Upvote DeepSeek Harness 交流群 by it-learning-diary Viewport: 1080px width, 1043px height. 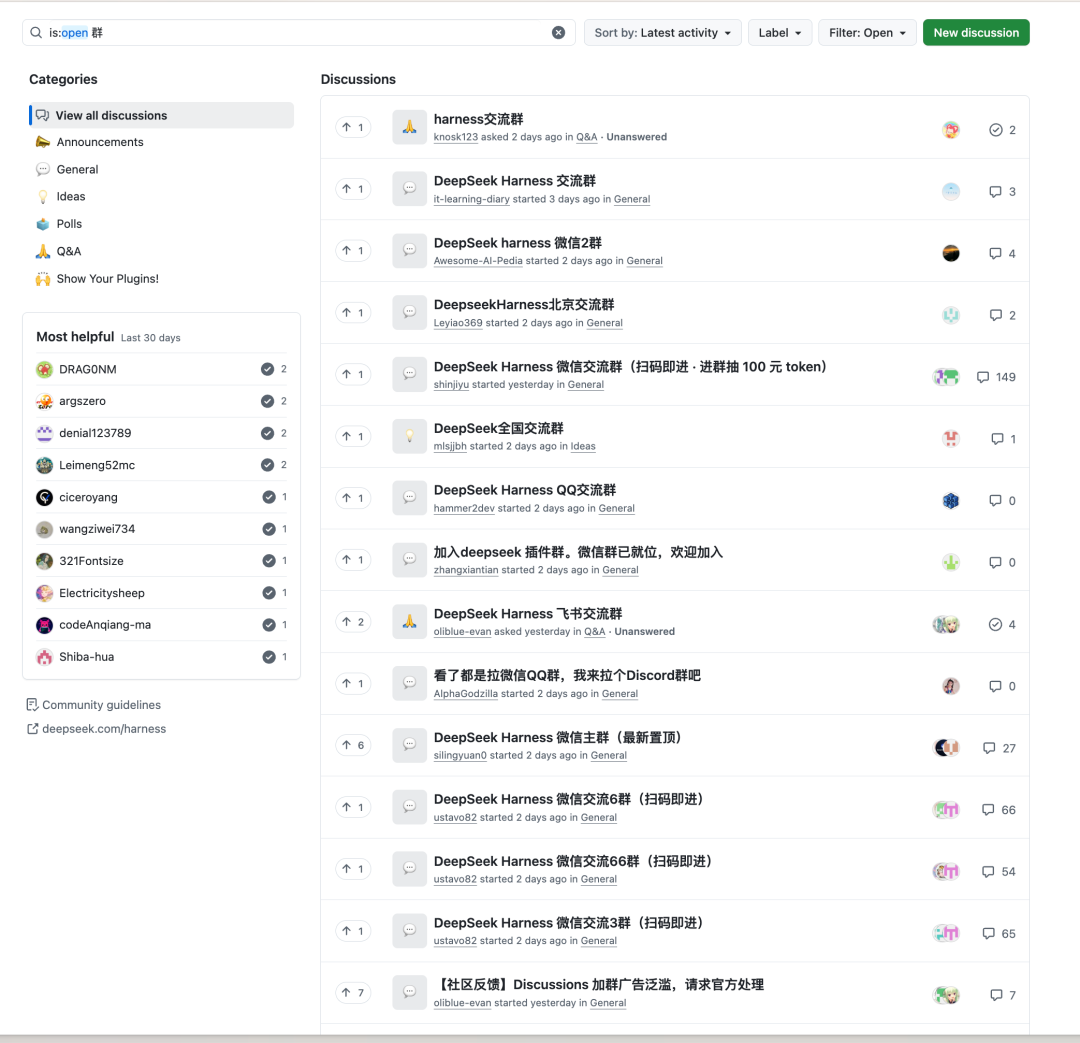tap(353, 189)
